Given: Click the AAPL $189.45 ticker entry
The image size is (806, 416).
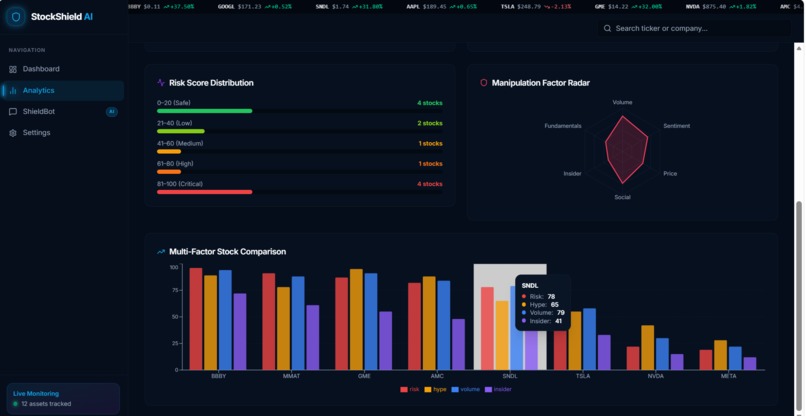Looking at the screenshot, I should point(442,7).
